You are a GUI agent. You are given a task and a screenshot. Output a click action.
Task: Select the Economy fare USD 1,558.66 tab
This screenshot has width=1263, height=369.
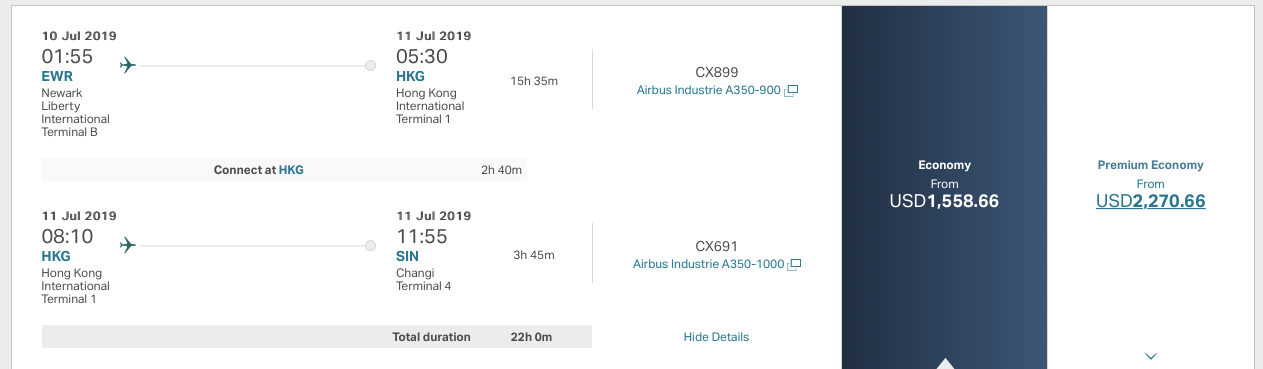(x=945, y=185)
